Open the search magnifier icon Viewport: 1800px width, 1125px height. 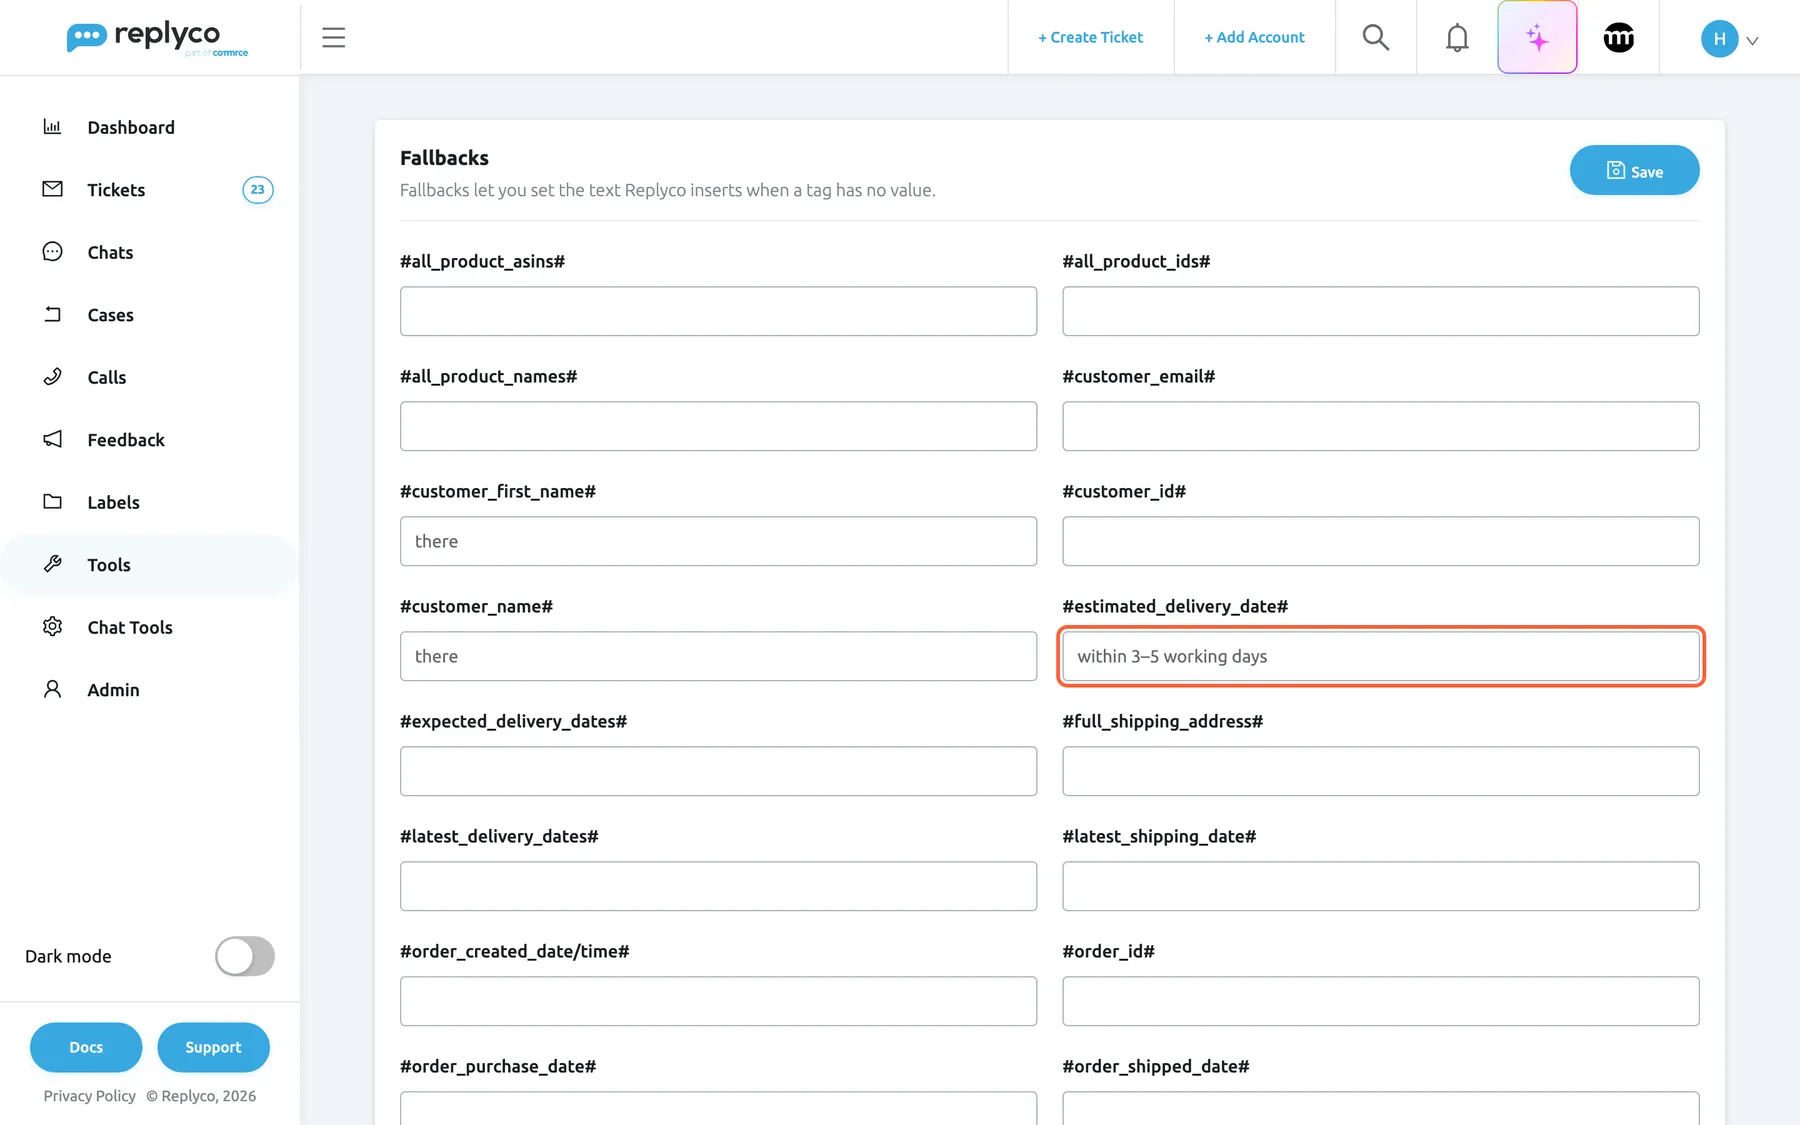click(x=1376, y=38)
